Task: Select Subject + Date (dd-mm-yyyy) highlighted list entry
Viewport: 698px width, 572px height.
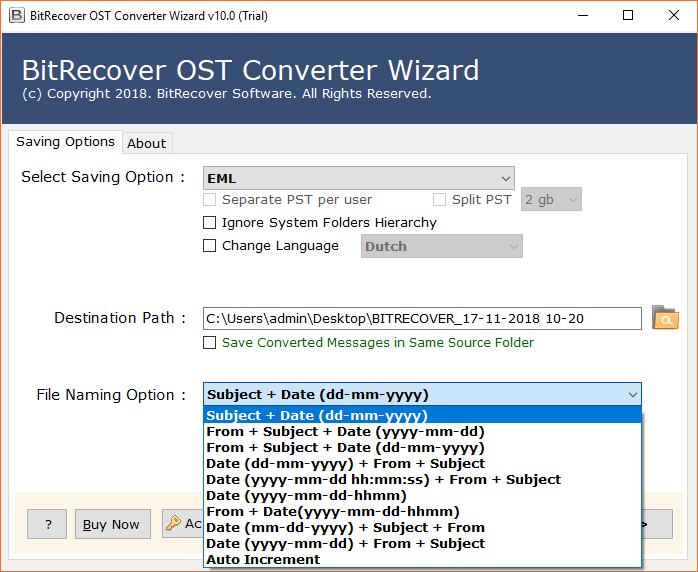Action: [422, 415]
